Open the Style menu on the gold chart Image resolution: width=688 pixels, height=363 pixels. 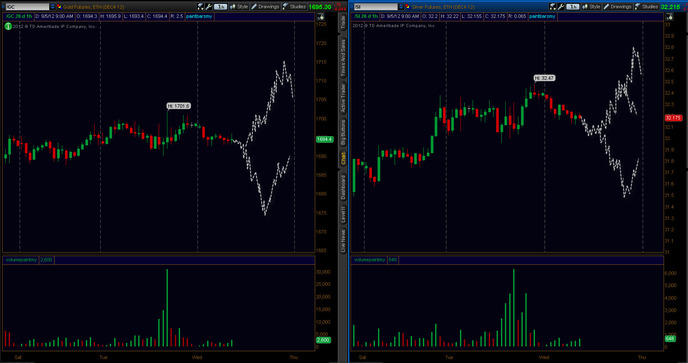(x=239, y=7)
